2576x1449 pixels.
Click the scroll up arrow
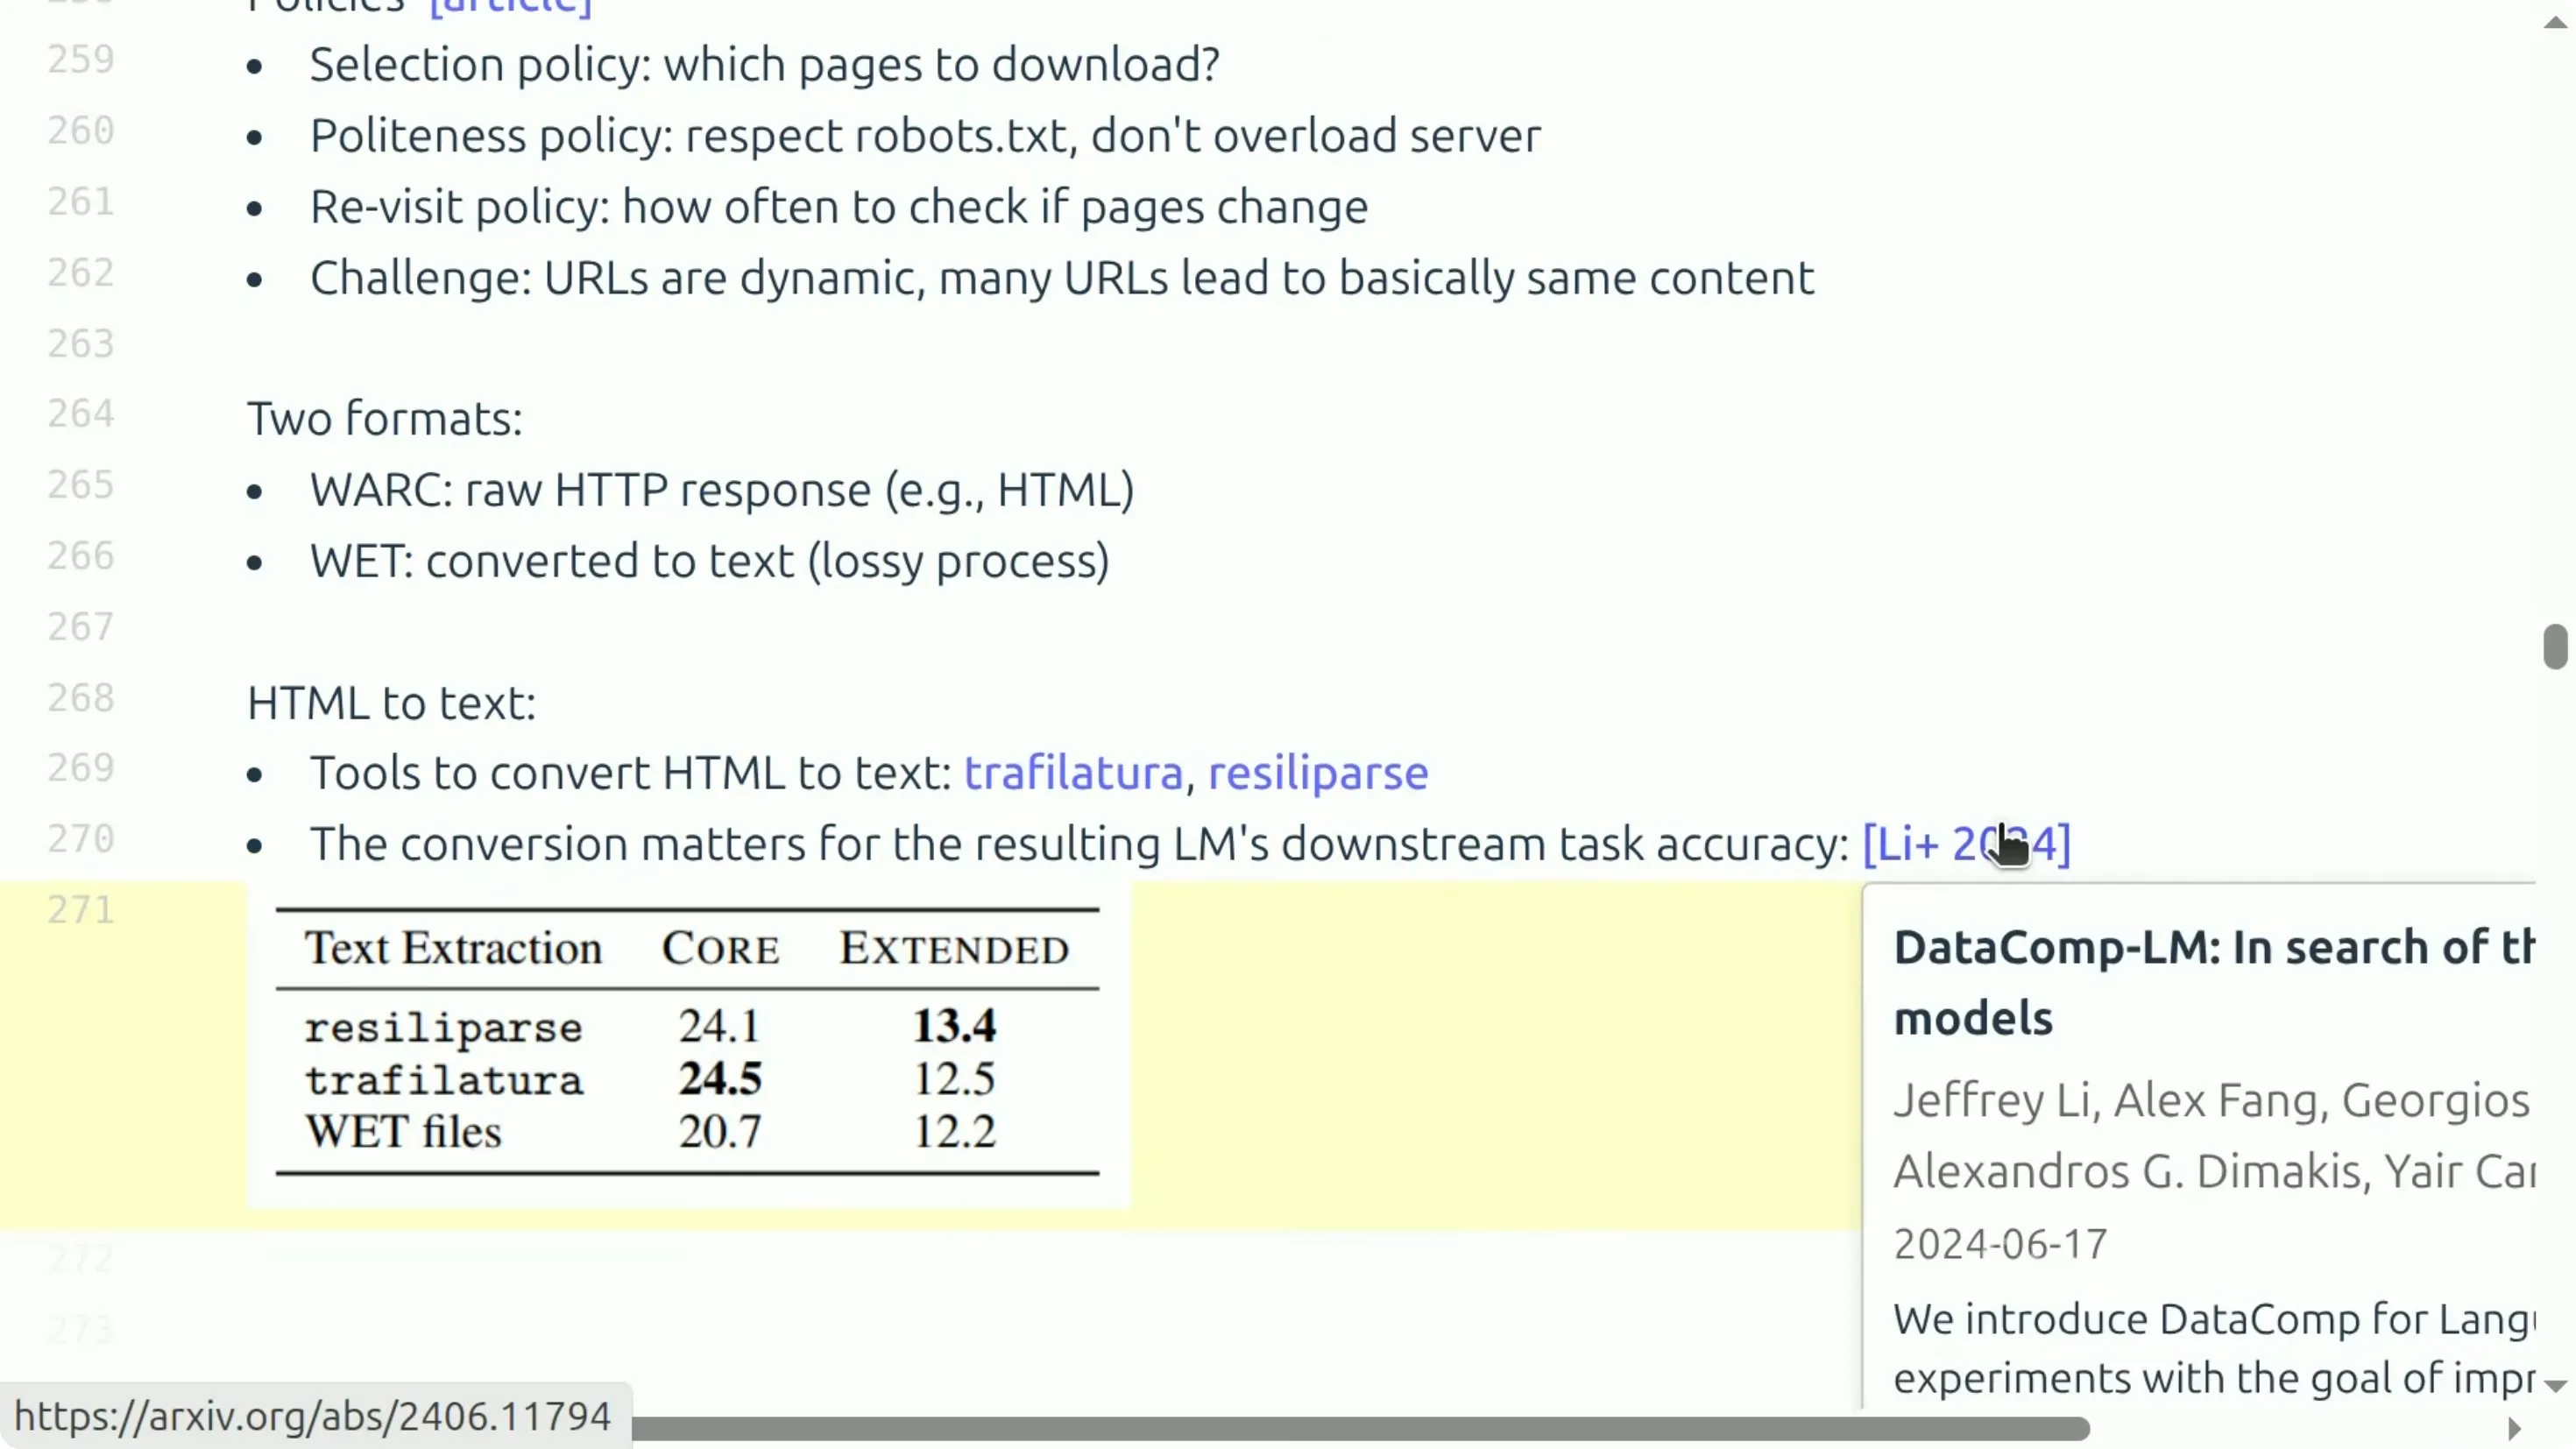point(2555,22)
